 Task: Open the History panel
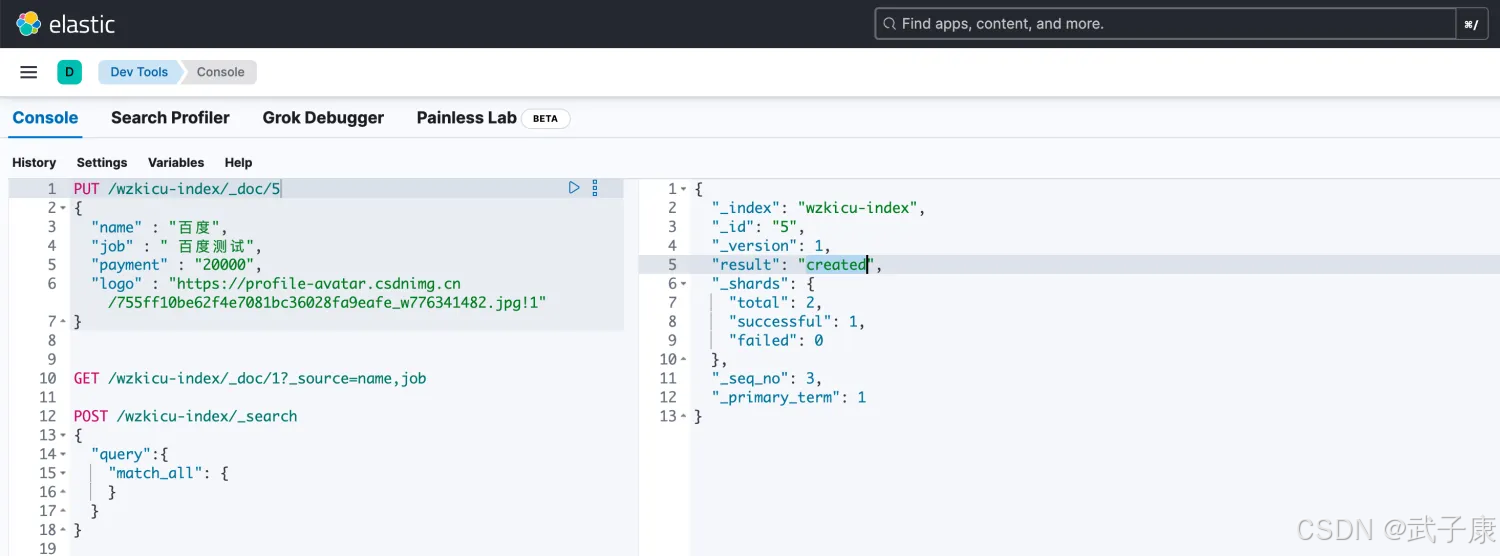point(34,162)
